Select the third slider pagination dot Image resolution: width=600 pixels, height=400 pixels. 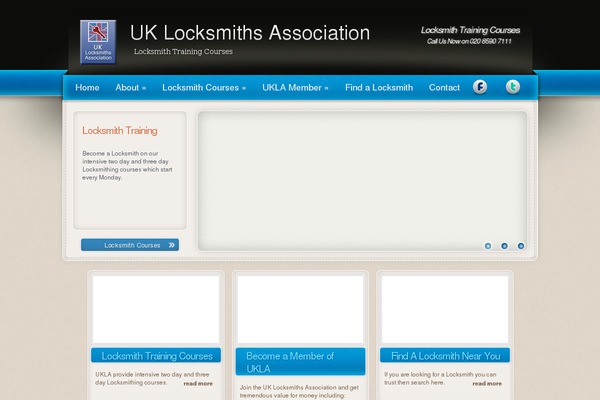coord(521,246)
